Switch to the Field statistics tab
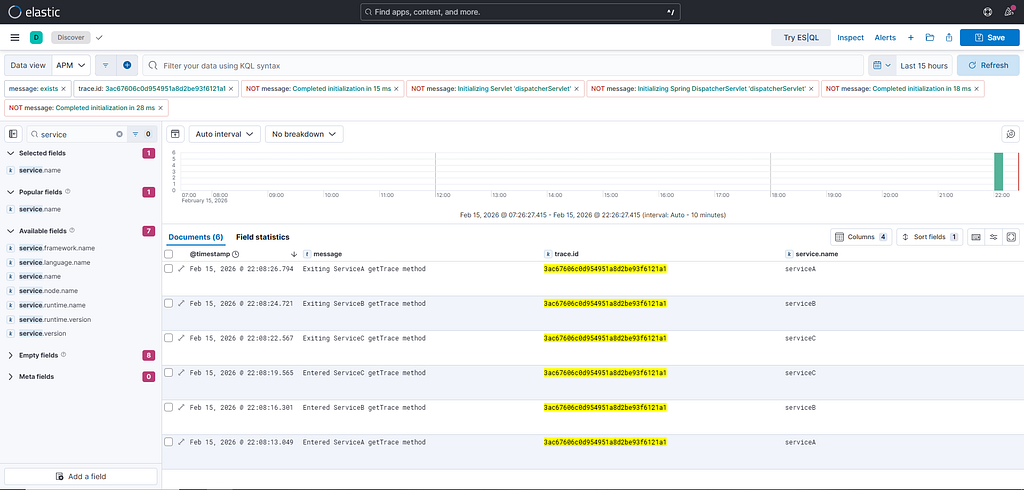This screenshot has width=1024, height=490. [263, 237]
